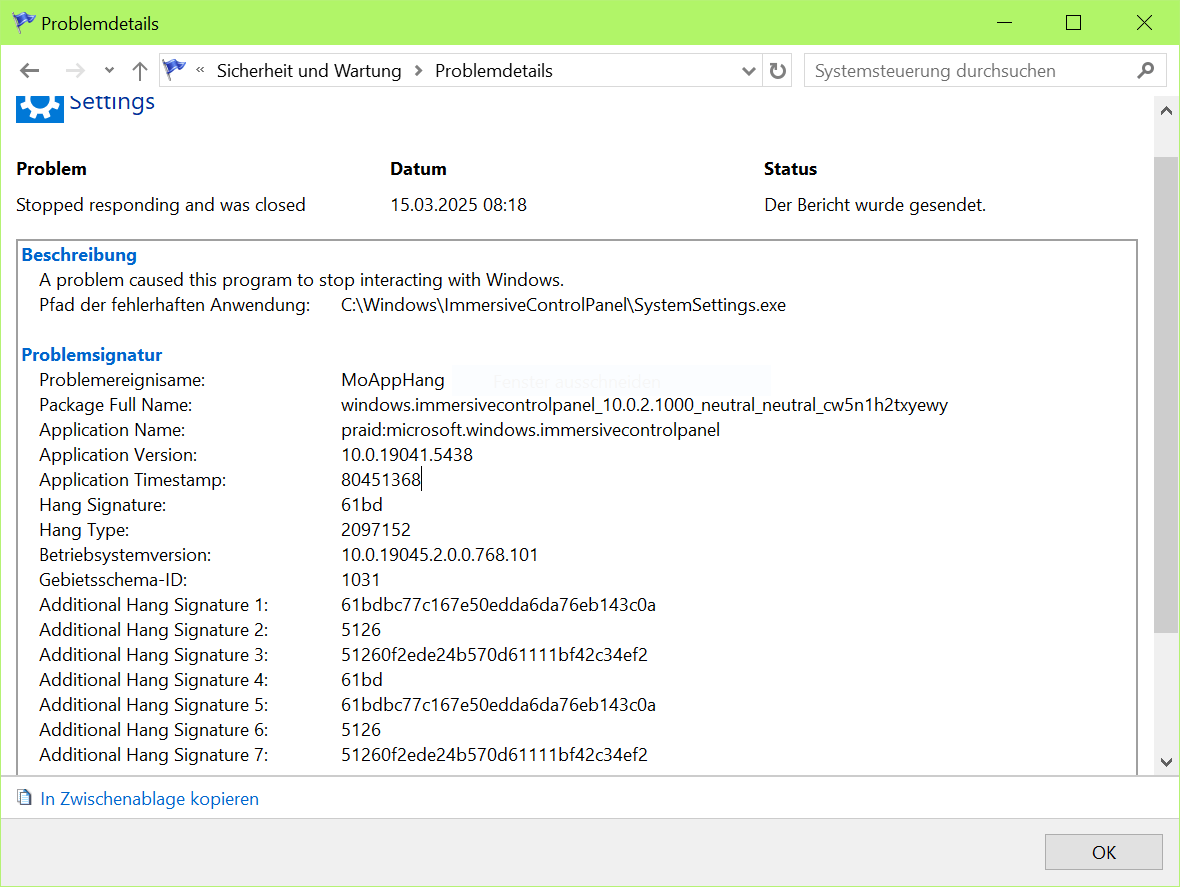Click Additional Hang Signature 1 value
Viewport: 1180px width, 887px height.
pyautogui.click(x=498, y=605)
